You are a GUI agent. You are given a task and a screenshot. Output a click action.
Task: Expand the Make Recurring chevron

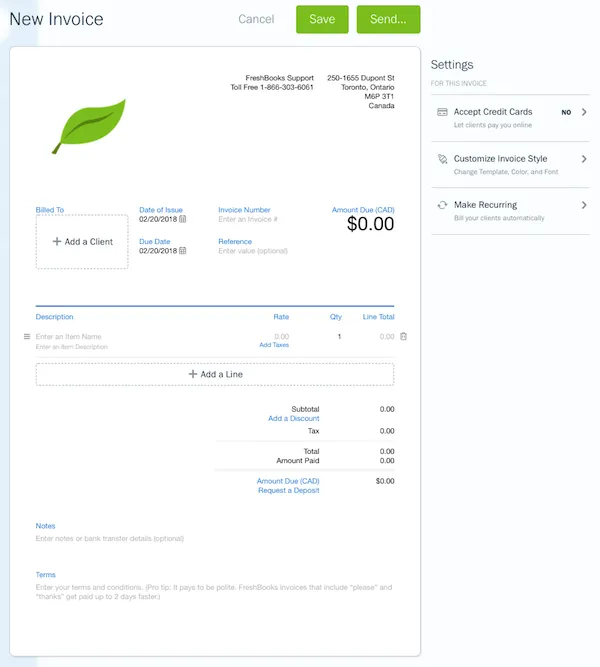click(584, 205)
